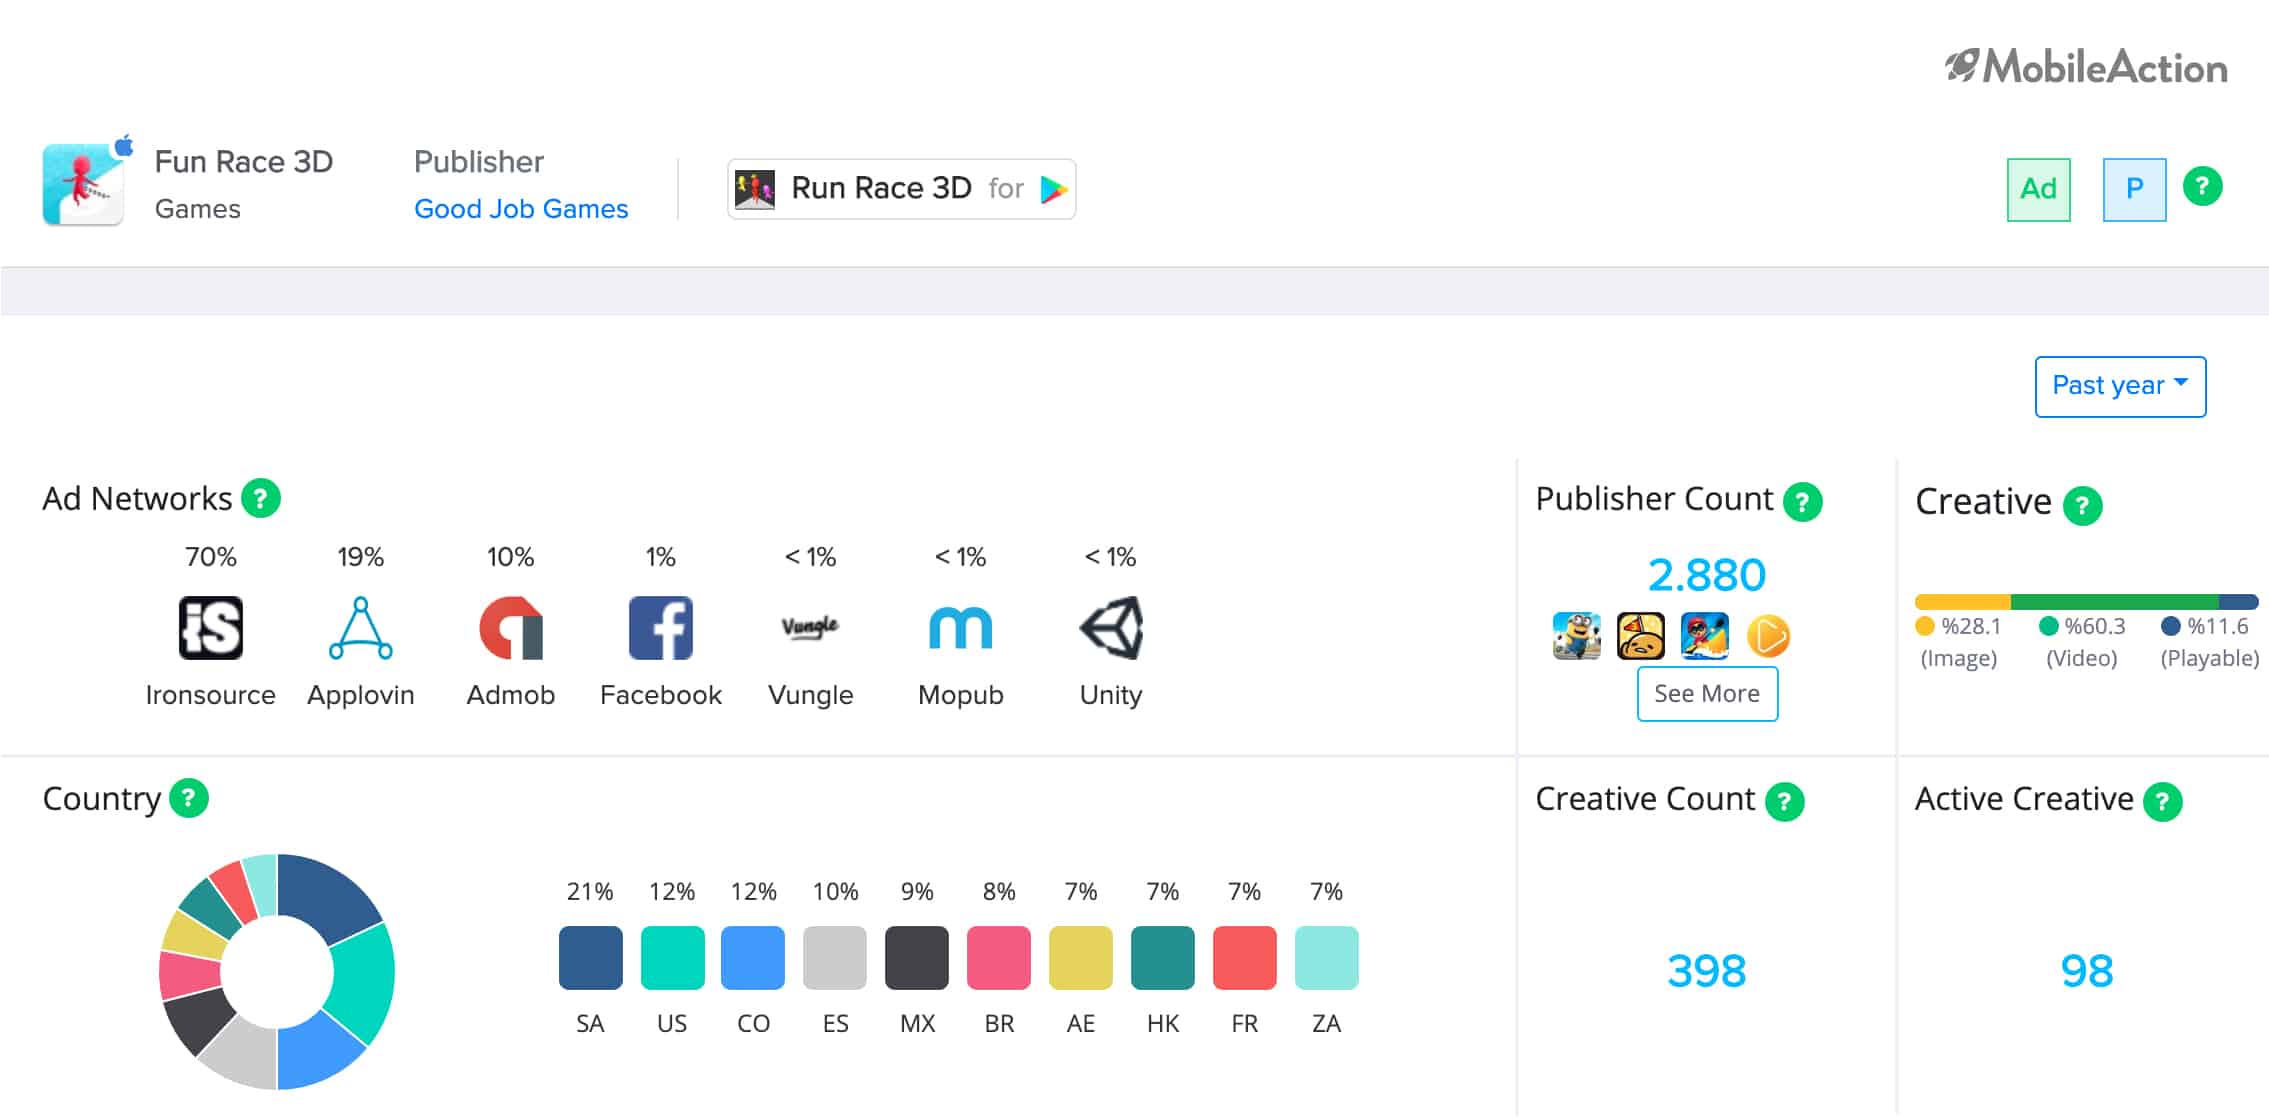Click the blue P badge

2134,189
